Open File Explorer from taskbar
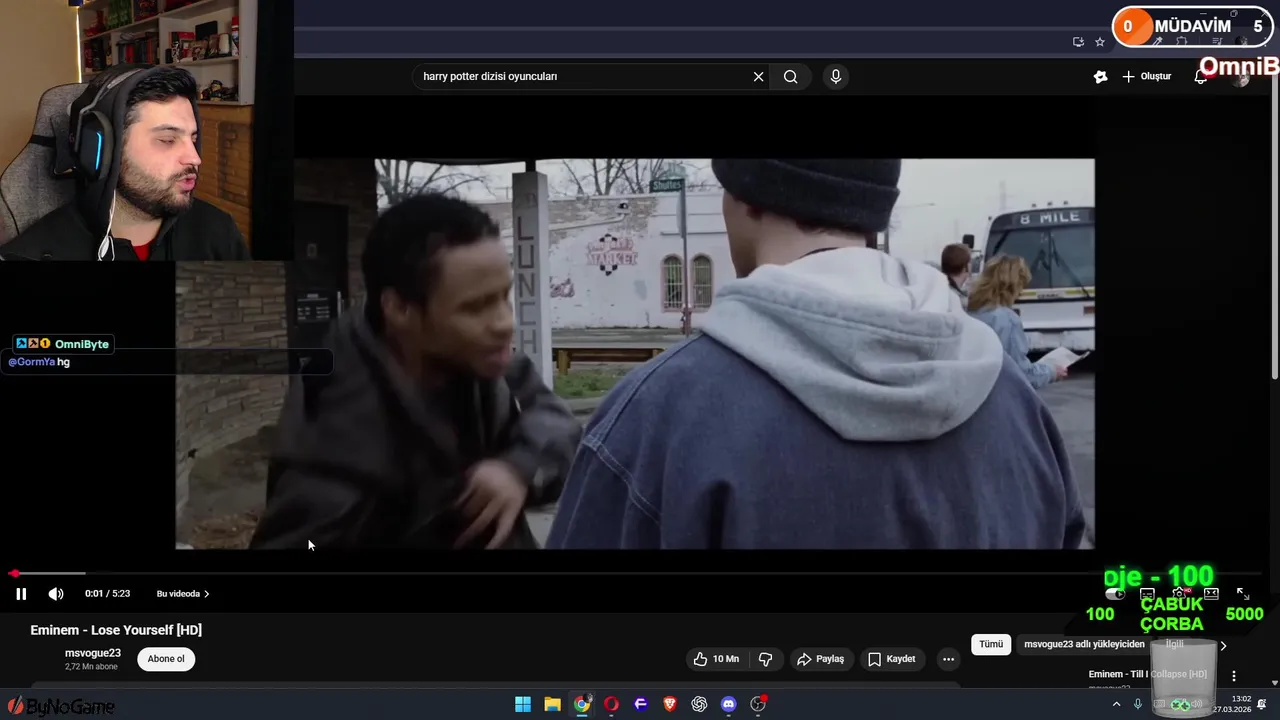1280x720 pixels. pos(552,704)
